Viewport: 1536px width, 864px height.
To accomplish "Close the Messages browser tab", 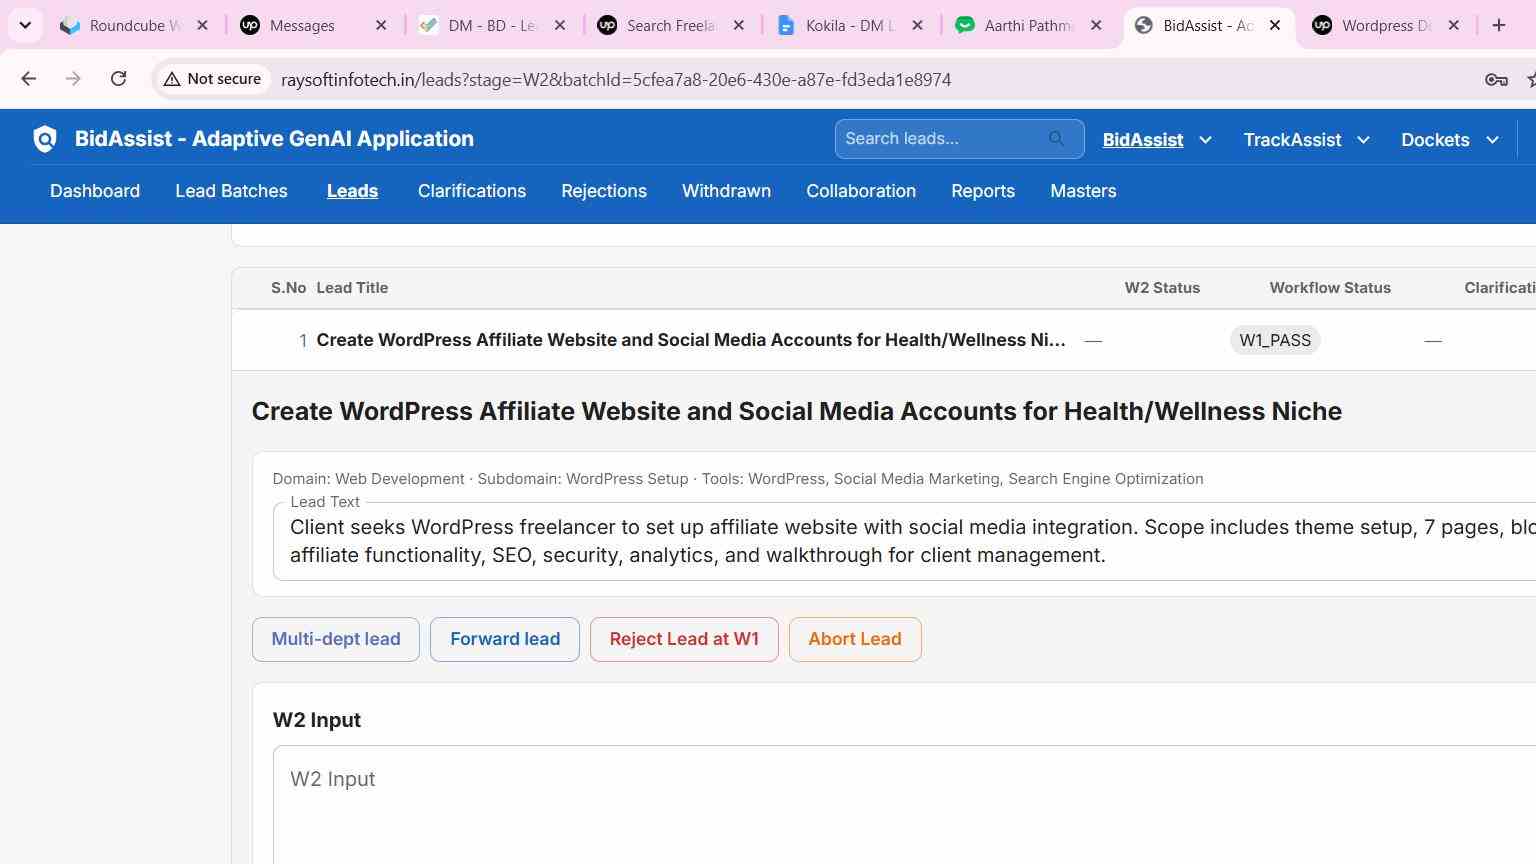I will coord(381,25).
